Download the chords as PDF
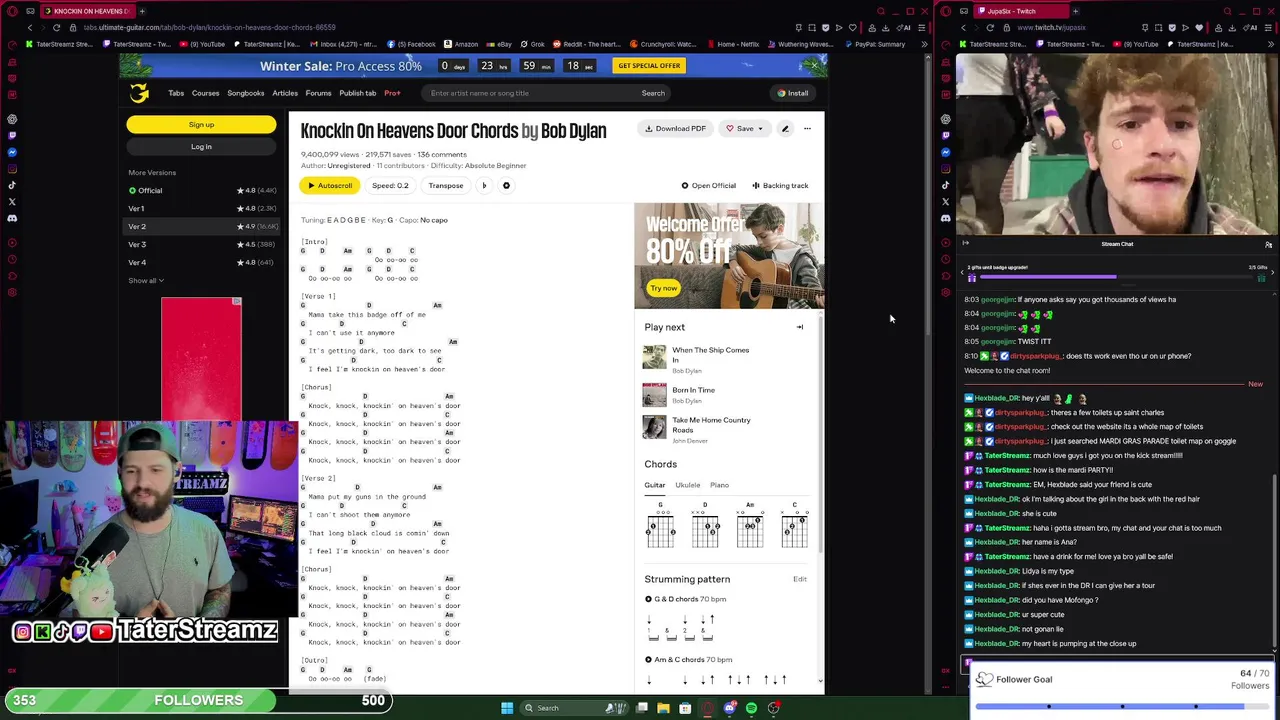Screen dimensions: 1280x720 pos(676,129)
